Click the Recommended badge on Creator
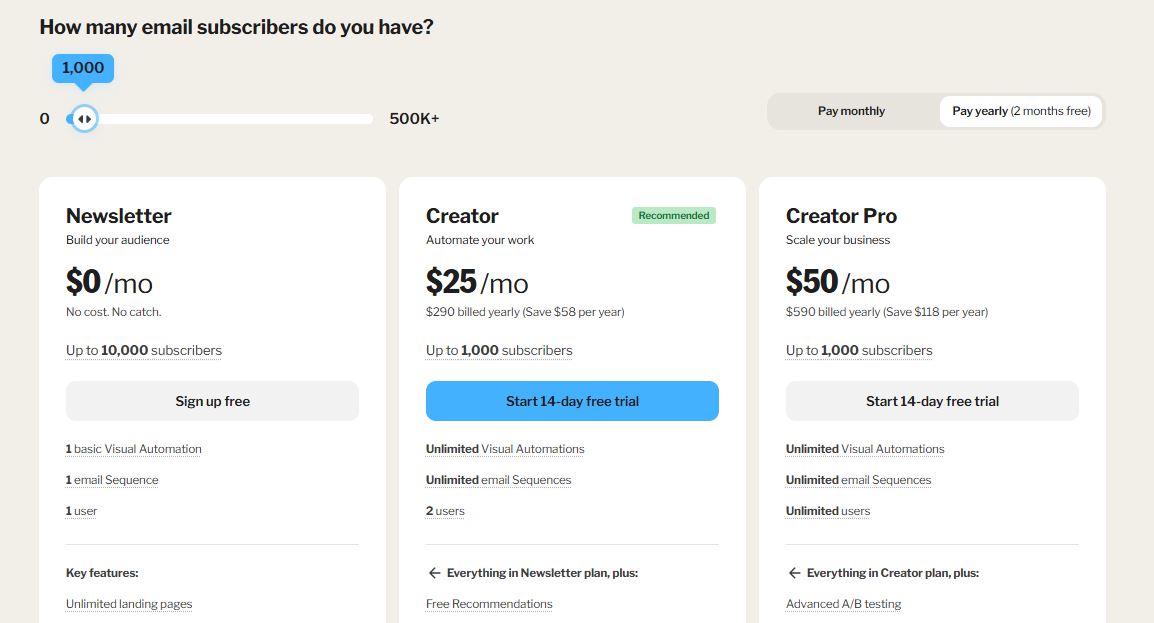 (674, 215)
